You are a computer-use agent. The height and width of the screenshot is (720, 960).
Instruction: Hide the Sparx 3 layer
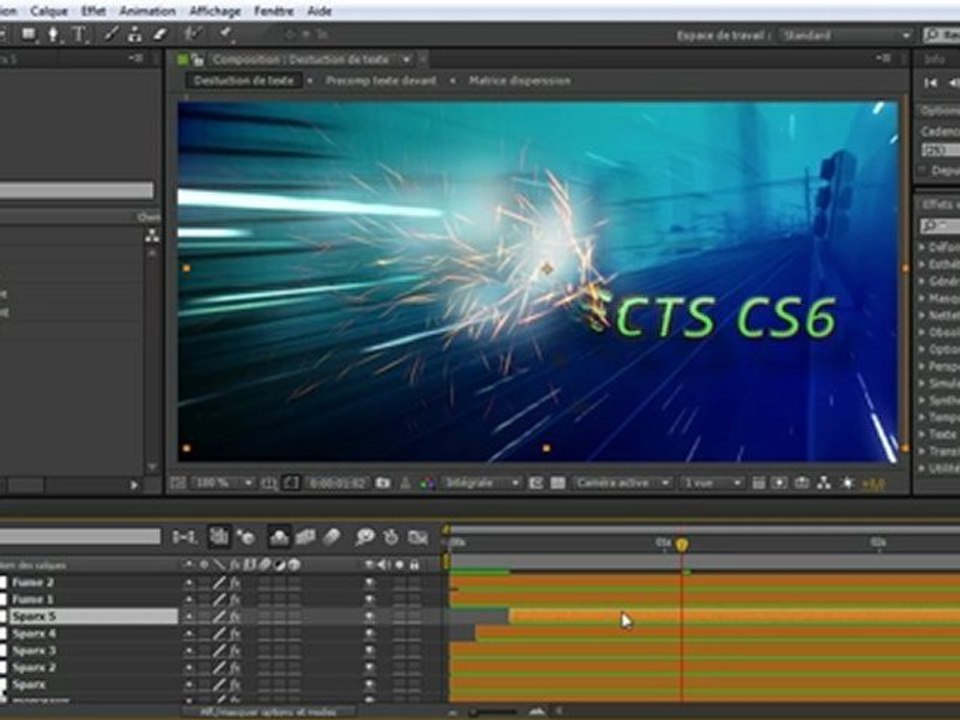pyautogui.click(x=370, y=651)
